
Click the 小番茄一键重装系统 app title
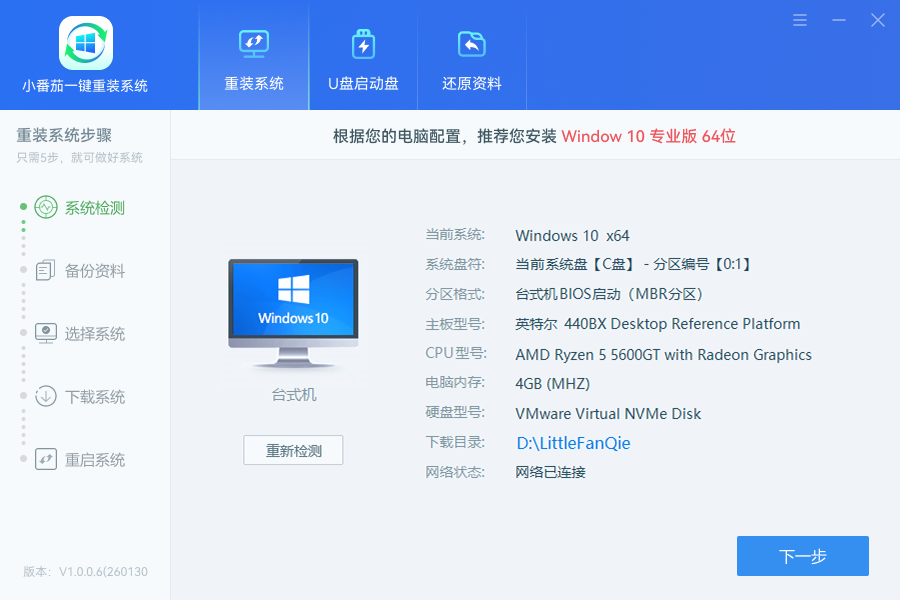click(x=86, y=86)
